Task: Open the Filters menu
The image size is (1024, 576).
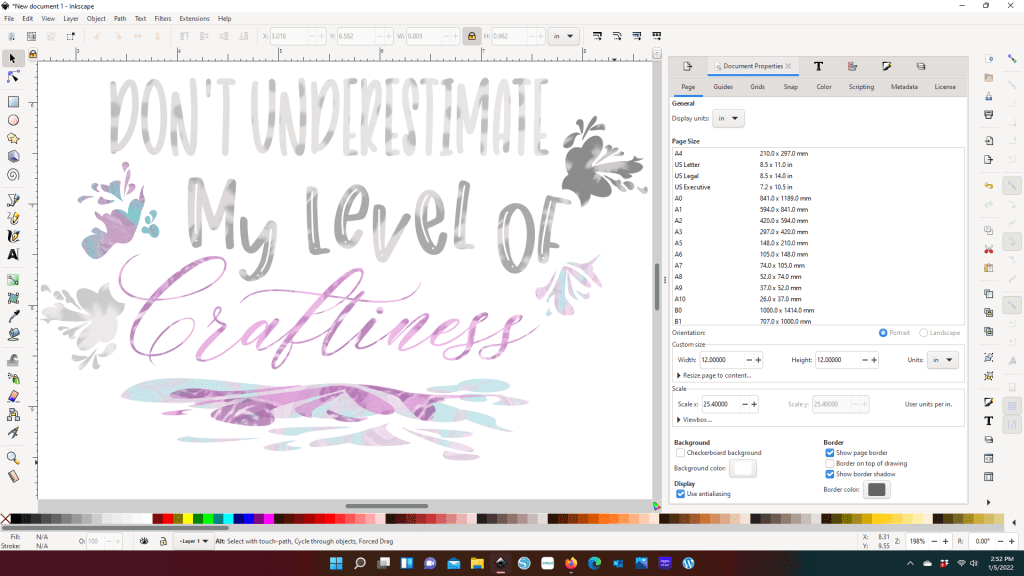Action: click(162, 18)
